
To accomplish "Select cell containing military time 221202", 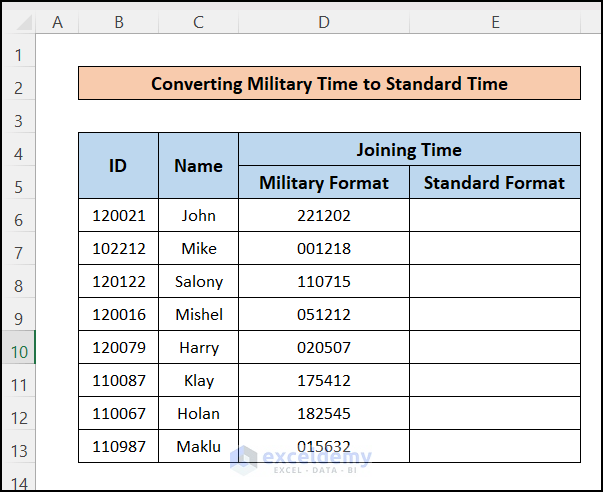I will (x=323, y=215).
